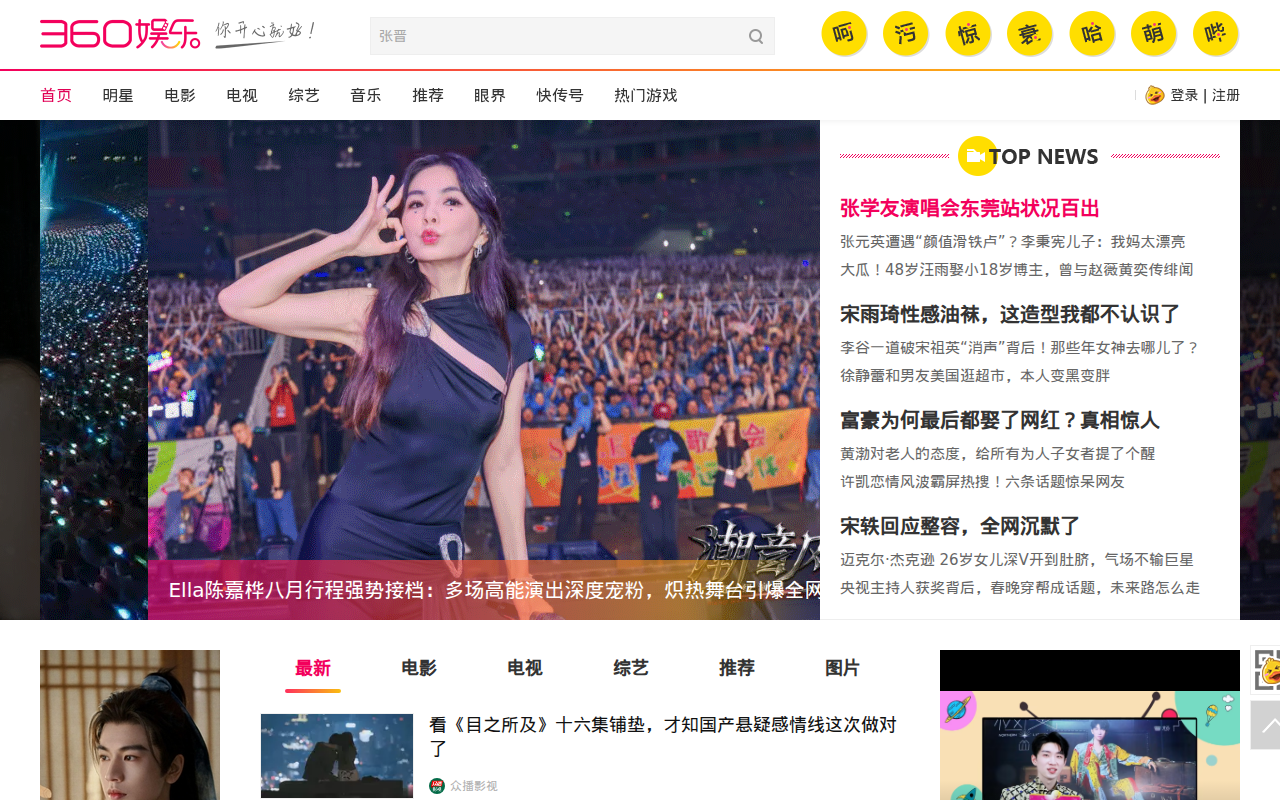This screenshot has height=800, width=1280.
Task: Open 热门游戏 in the navigation bar
Action: click(x=645, y=95)
